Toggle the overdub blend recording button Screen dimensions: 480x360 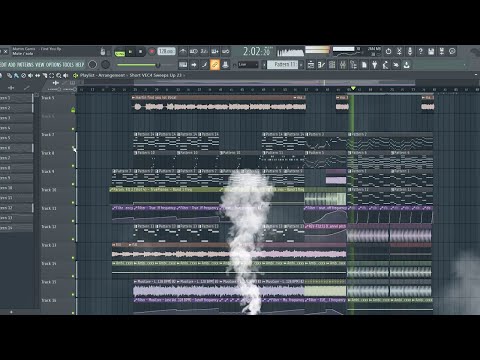(x=215, y=51)
